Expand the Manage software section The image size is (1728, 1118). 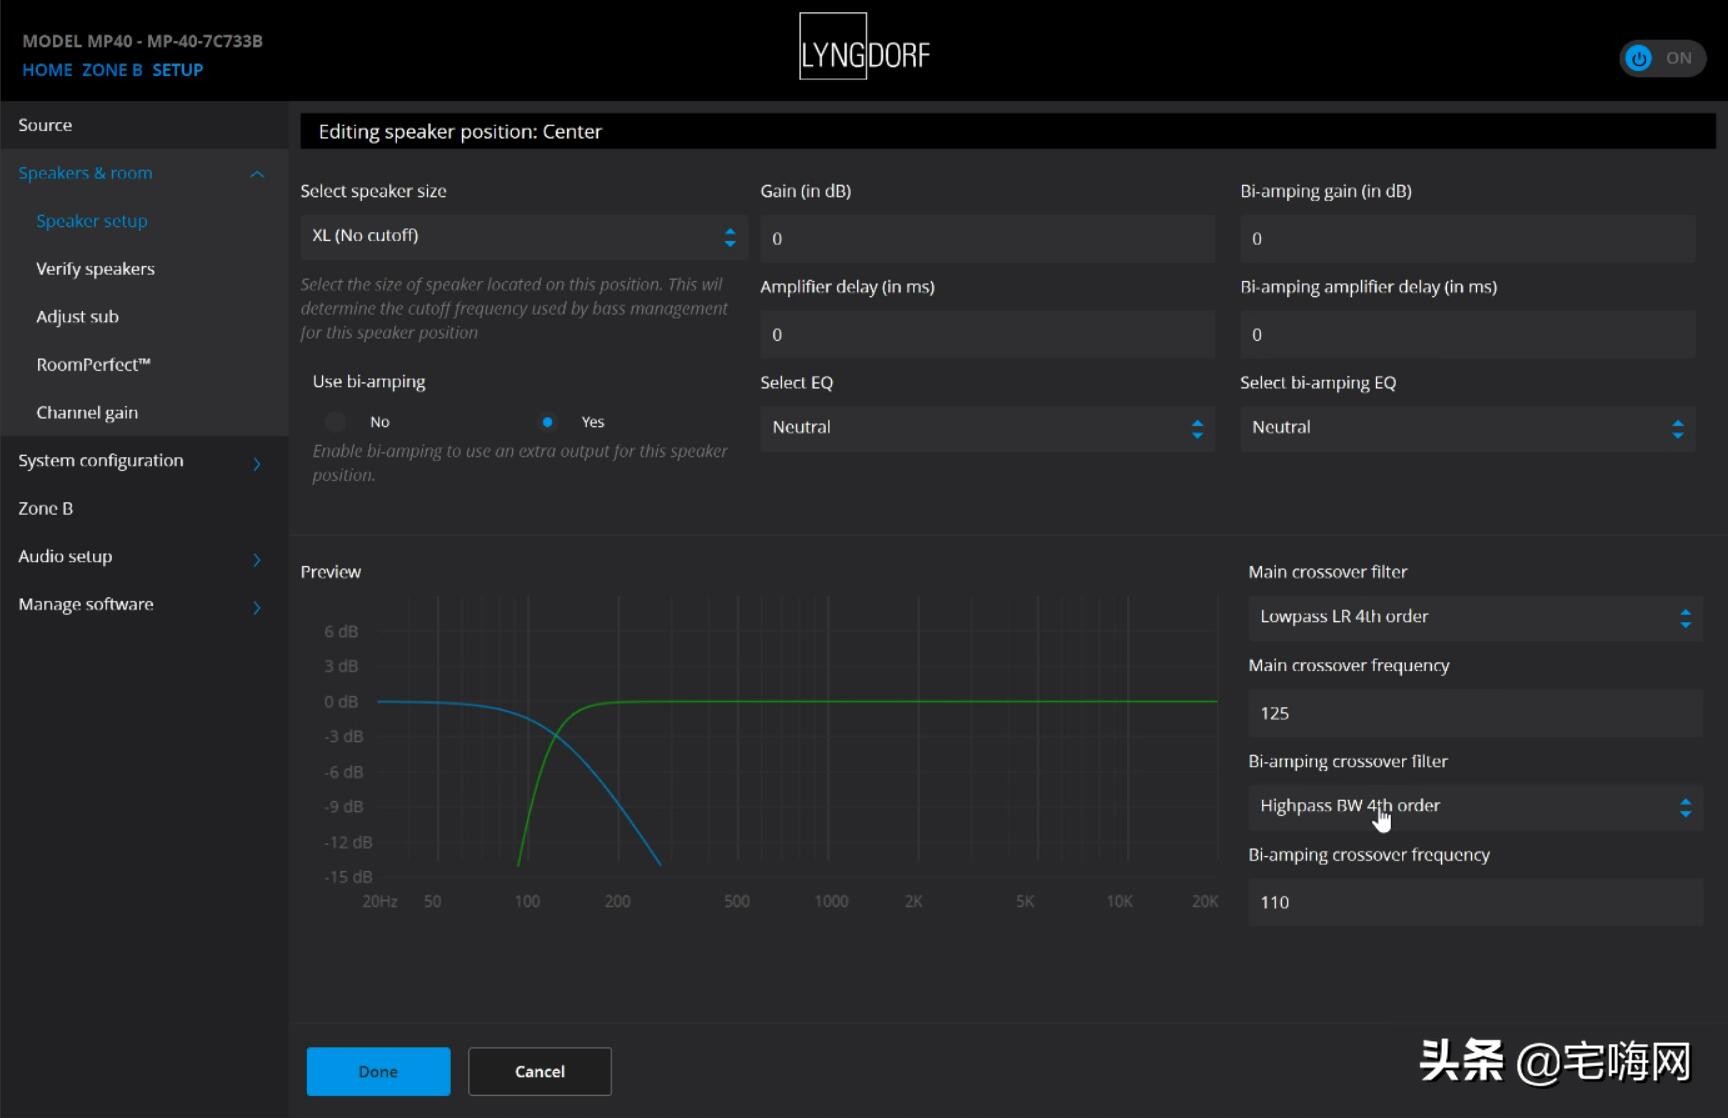pos(257,607)
